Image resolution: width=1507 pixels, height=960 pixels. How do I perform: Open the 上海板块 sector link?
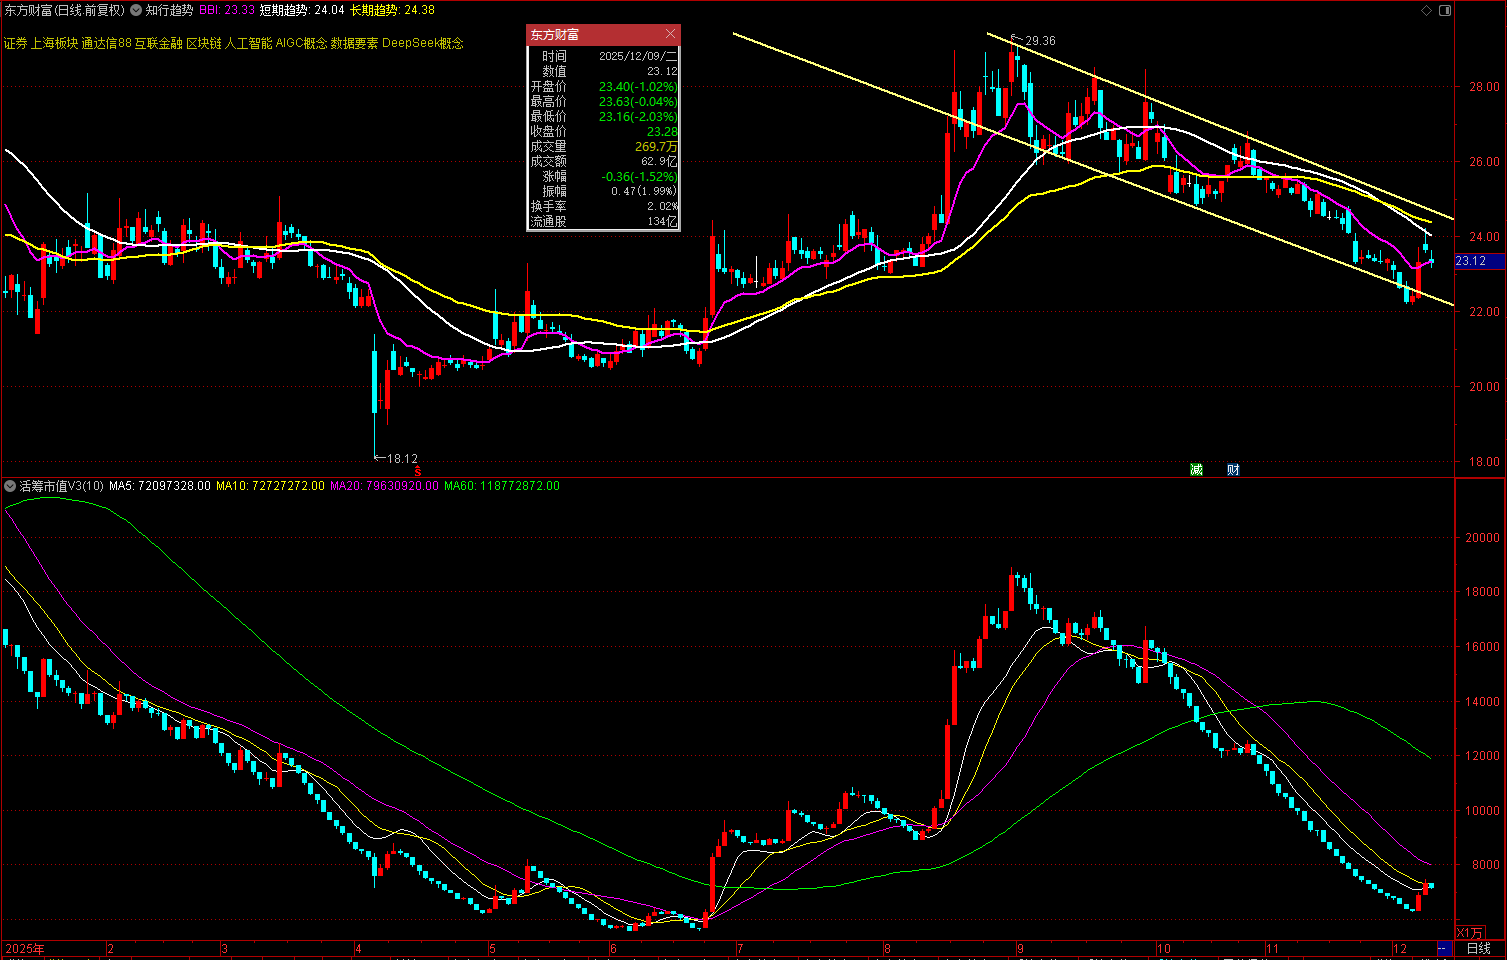pos(54,44)
